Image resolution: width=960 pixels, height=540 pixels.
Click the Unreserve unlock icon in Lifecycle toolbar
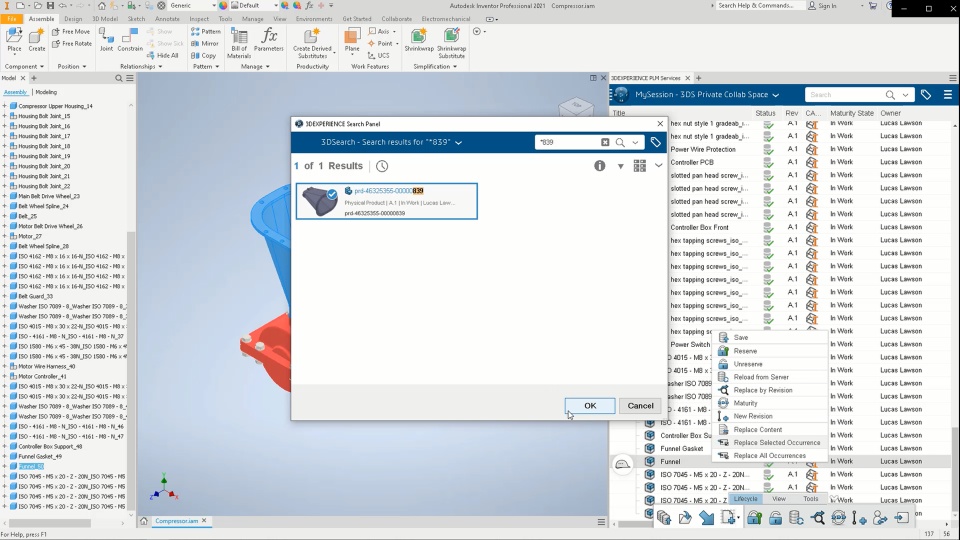pos(775,518)
